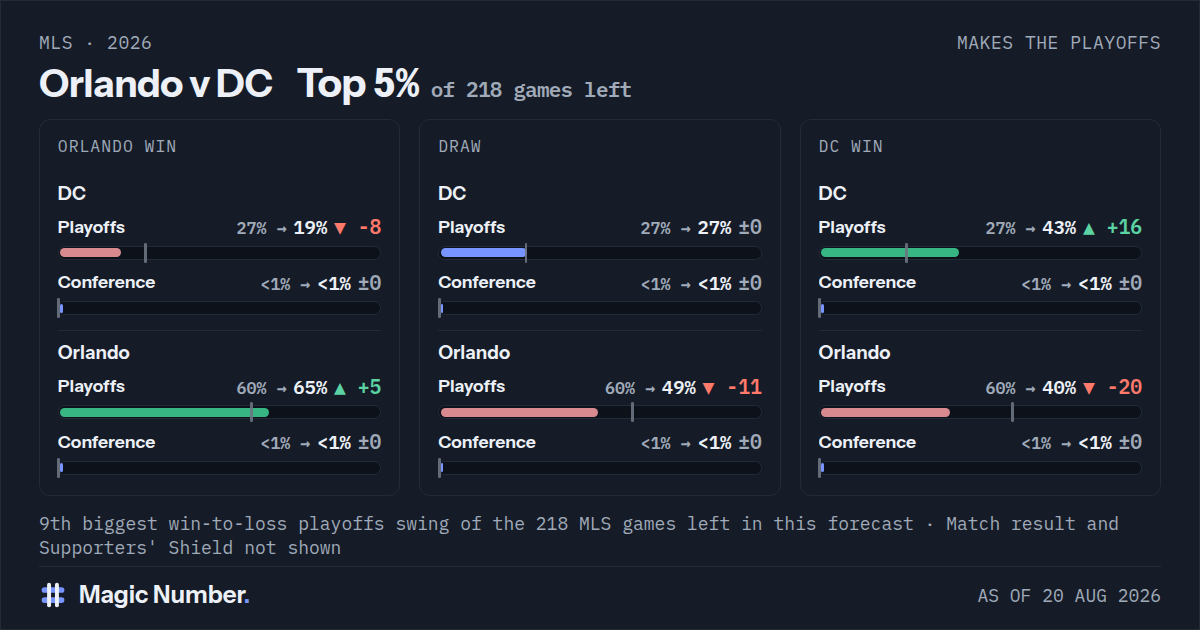Screen dimensions: 1200x630
Task: Click green Orlando playoffs bar in Orlando Win
Action: coord(164,412)
